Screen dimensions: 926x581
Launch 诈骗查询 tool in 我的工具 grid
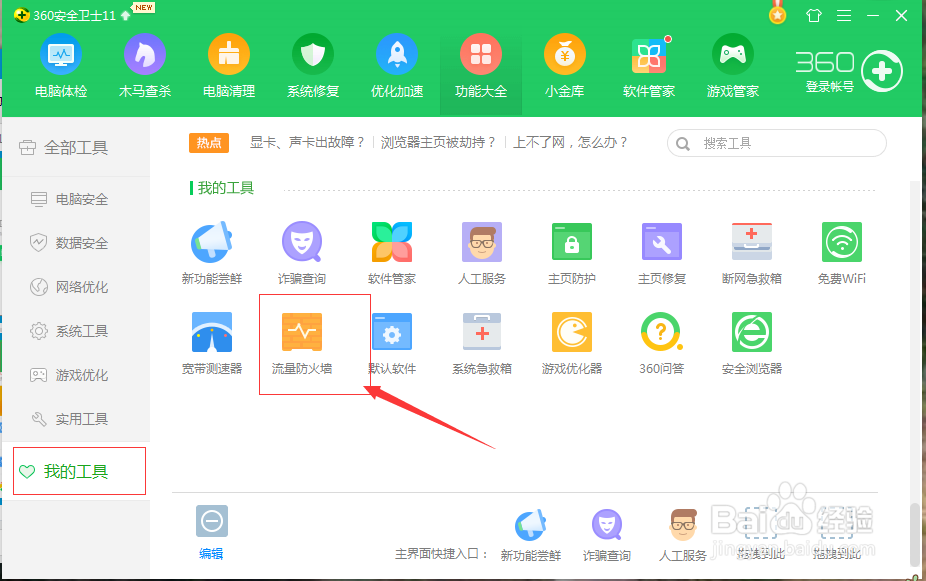pos(302,253)
